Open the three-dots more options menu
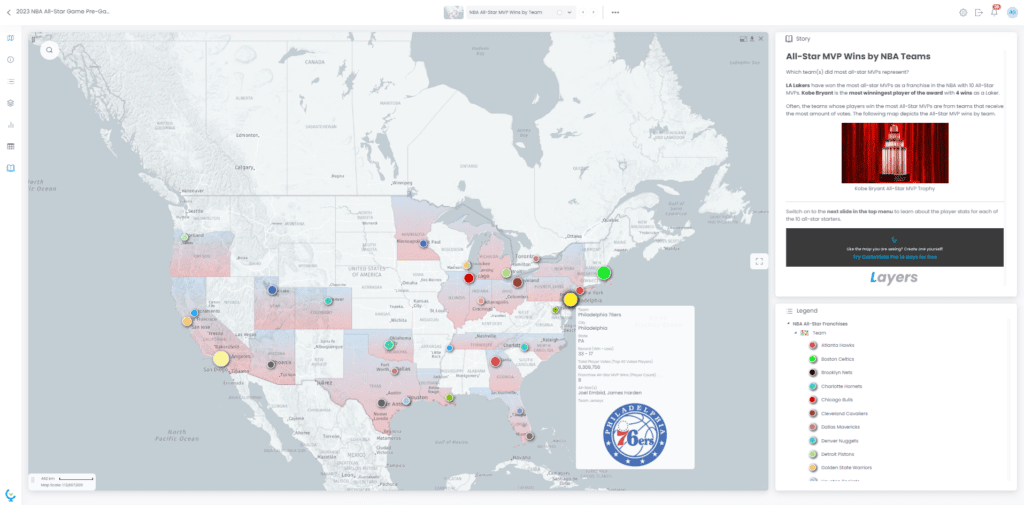Screen dimensions: 1024x505 pos(615,12)
